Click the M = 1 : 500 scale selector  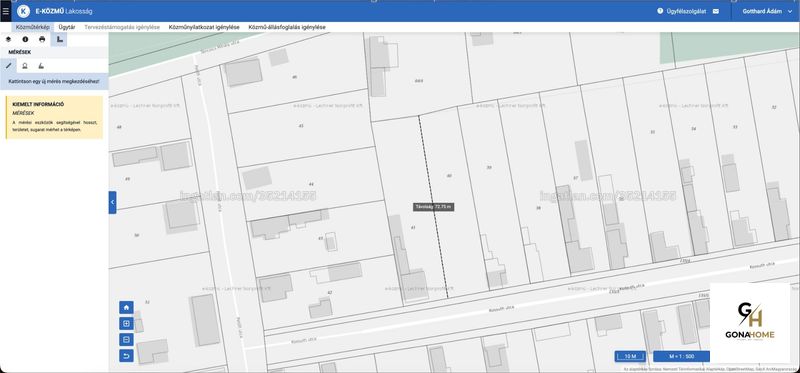pyautogui.click(x=682, y=356)
